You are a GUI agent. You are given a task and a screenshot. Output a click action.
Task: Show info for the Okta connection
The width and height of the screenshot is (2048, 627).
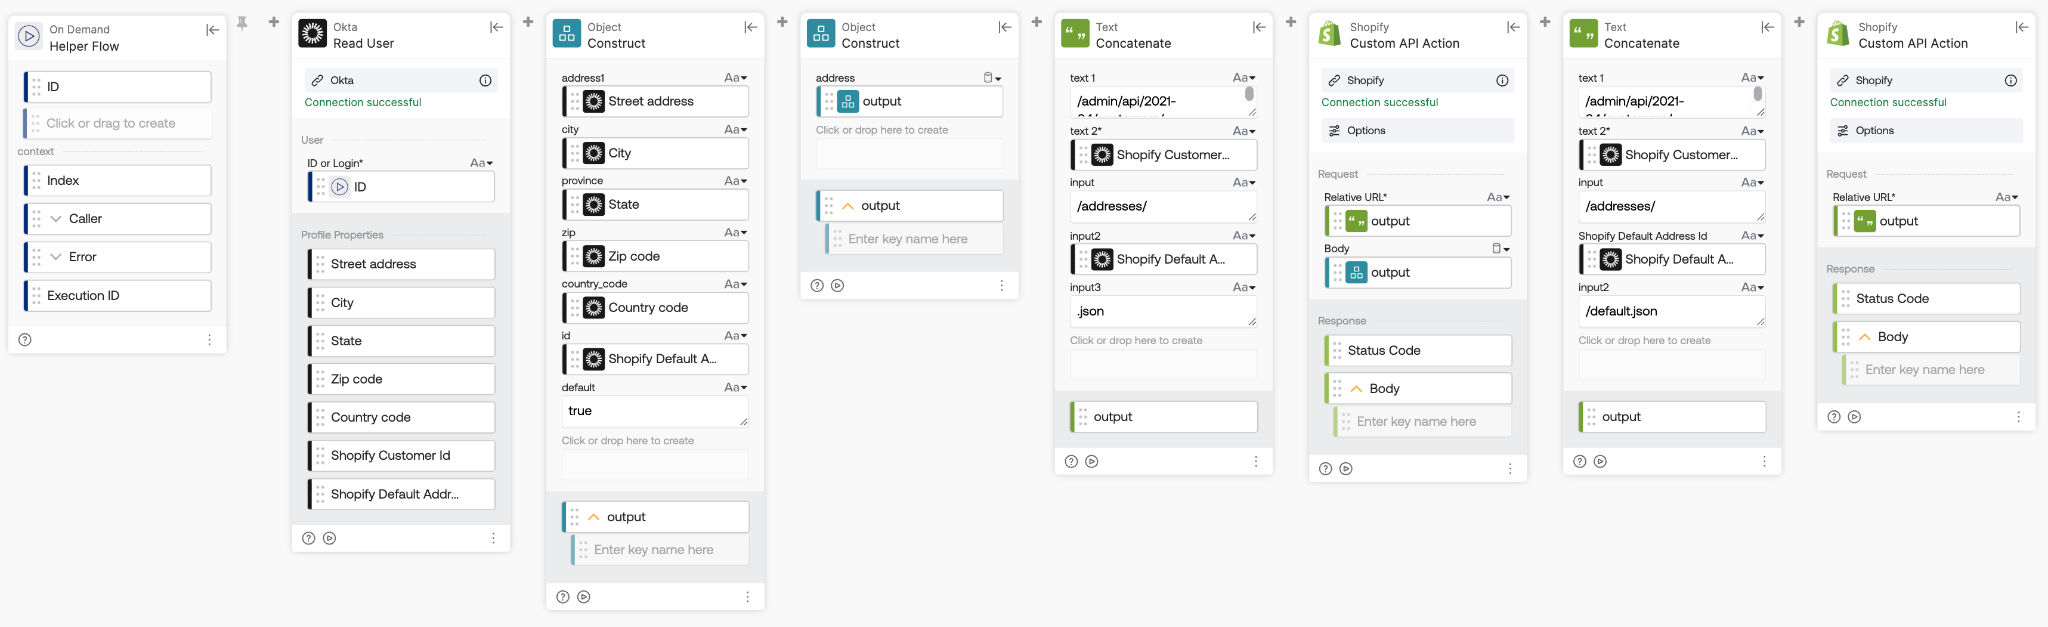485,80
